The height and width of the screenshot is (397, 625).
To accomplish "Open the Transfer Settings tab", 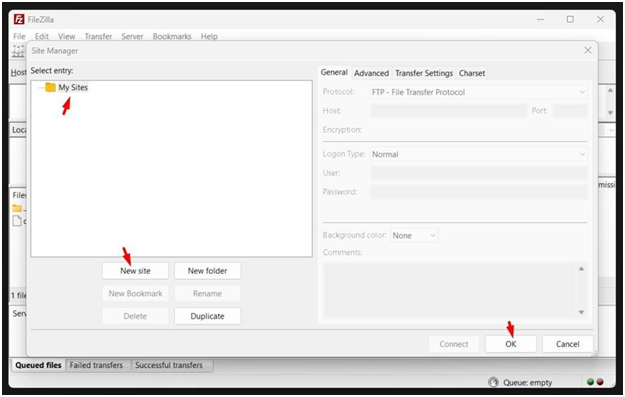I will pos(424,73).
